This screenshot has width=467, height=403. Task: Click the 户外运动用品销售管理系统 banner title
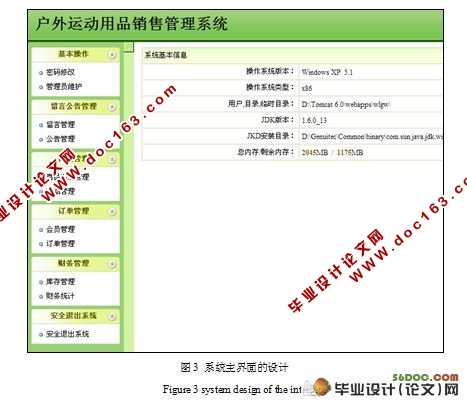point(132,24)
